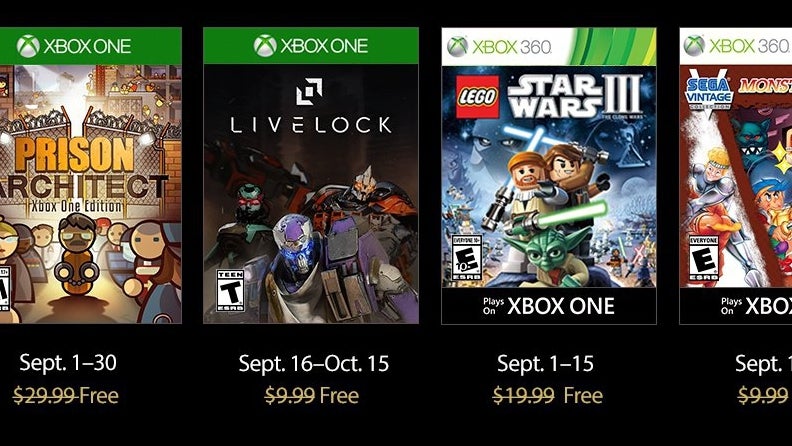Image resolution: width=792 pixels, height=446 pixels.
Task: Click the $19.99 Free price label
Action: point(548,395)
